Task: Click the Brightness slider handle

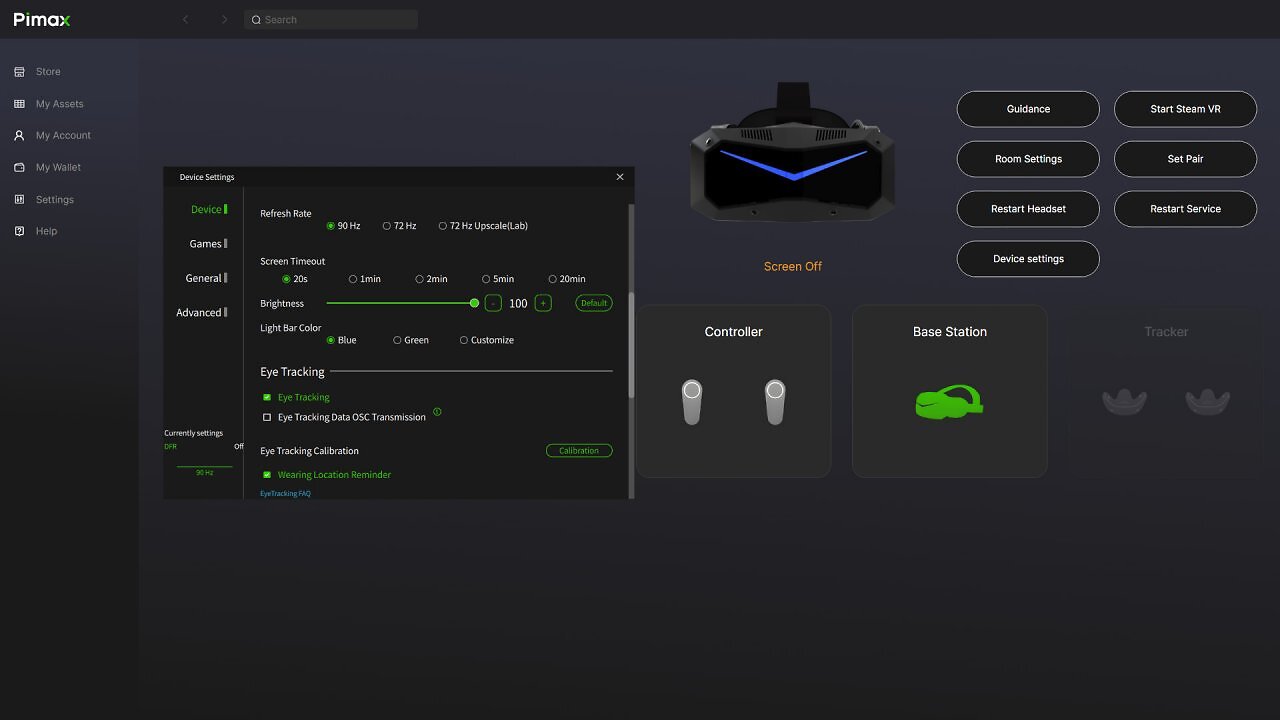Action: [x=474, y=303]
